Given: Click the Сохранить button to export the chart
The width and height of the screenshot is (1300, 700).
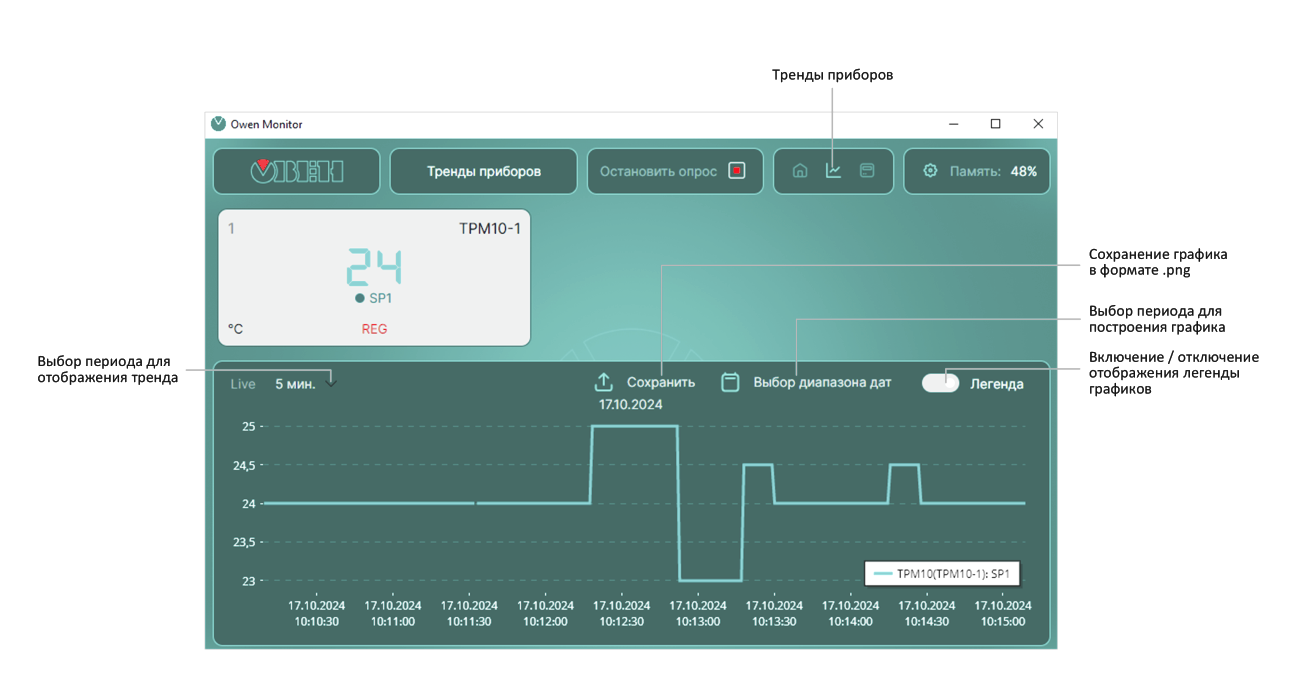Looking at the screenshot, I should (662, 381).
